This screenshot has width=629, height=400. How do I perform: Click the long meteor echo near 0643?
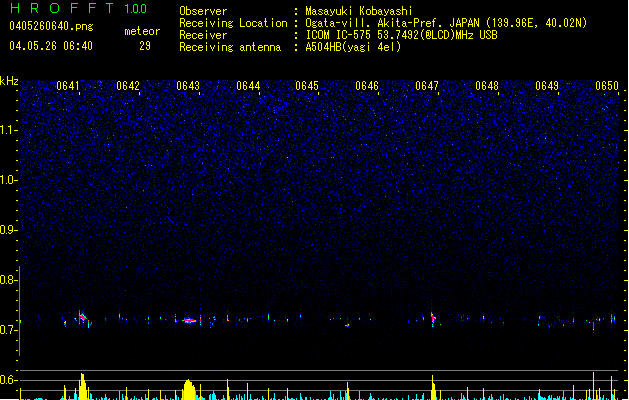pyautogui.click(x=189, y=320)
